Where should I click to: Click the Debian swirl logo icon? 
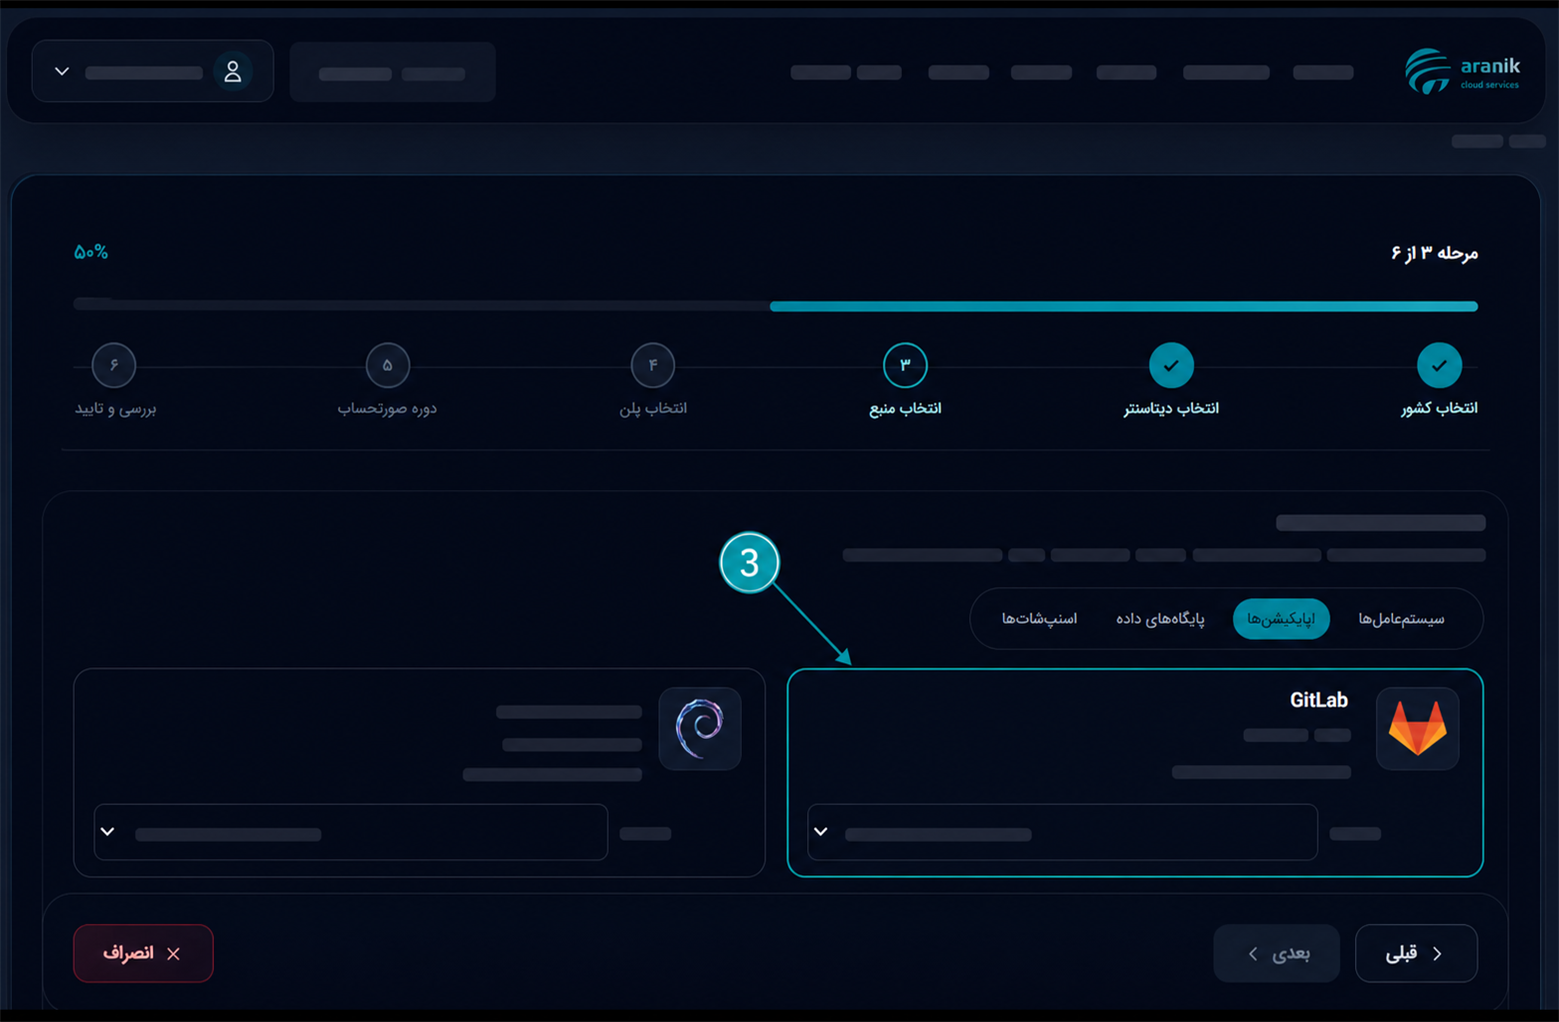[x=700, y=728]
